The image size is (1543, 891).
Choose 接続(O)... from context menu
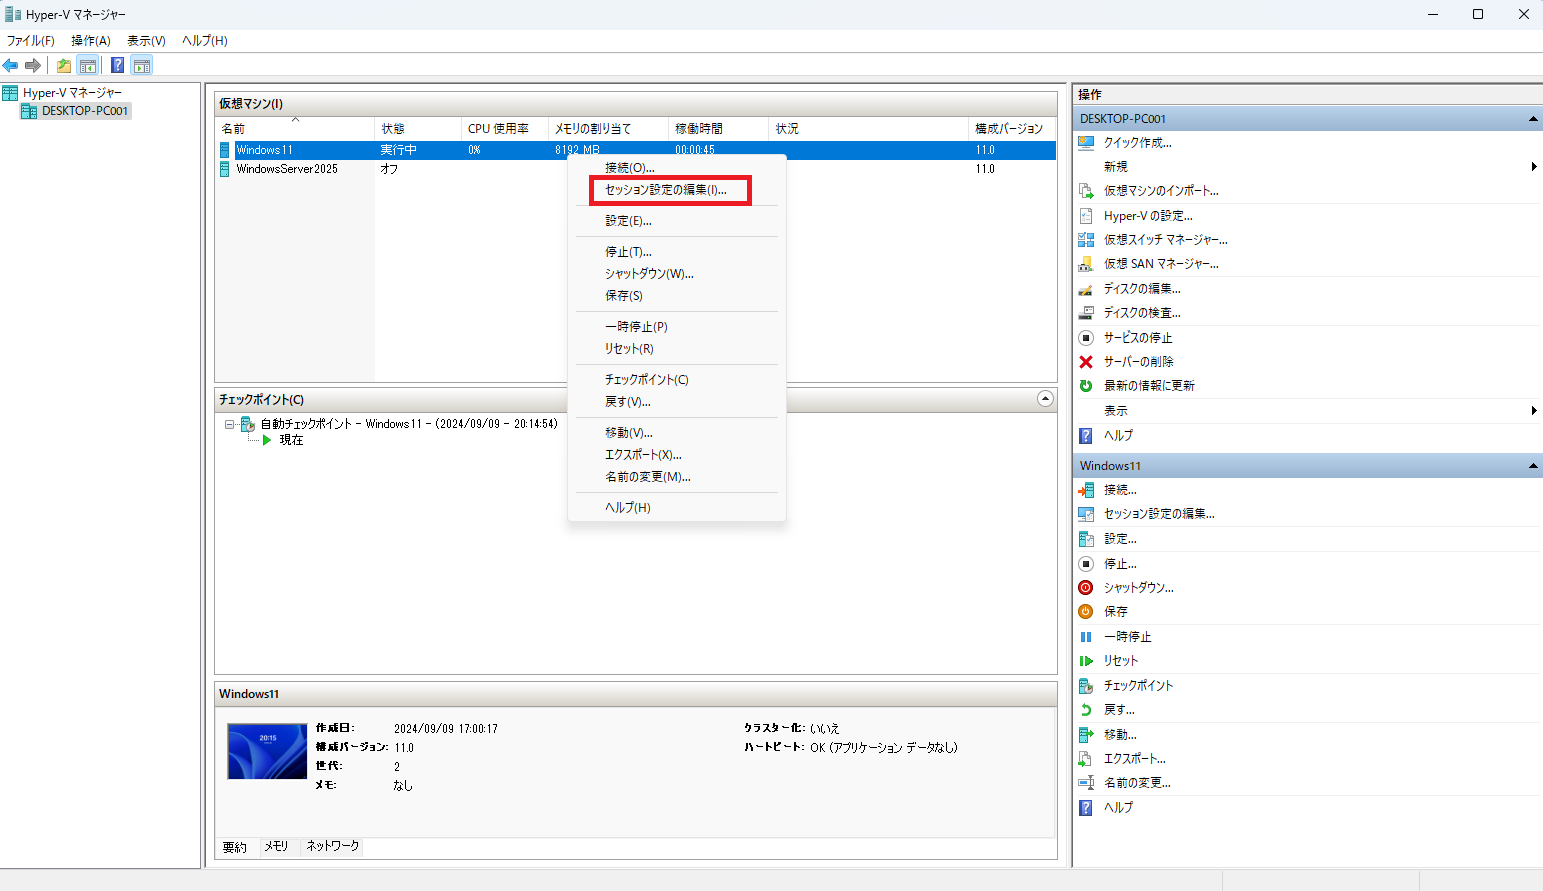[x=677, y=168]
